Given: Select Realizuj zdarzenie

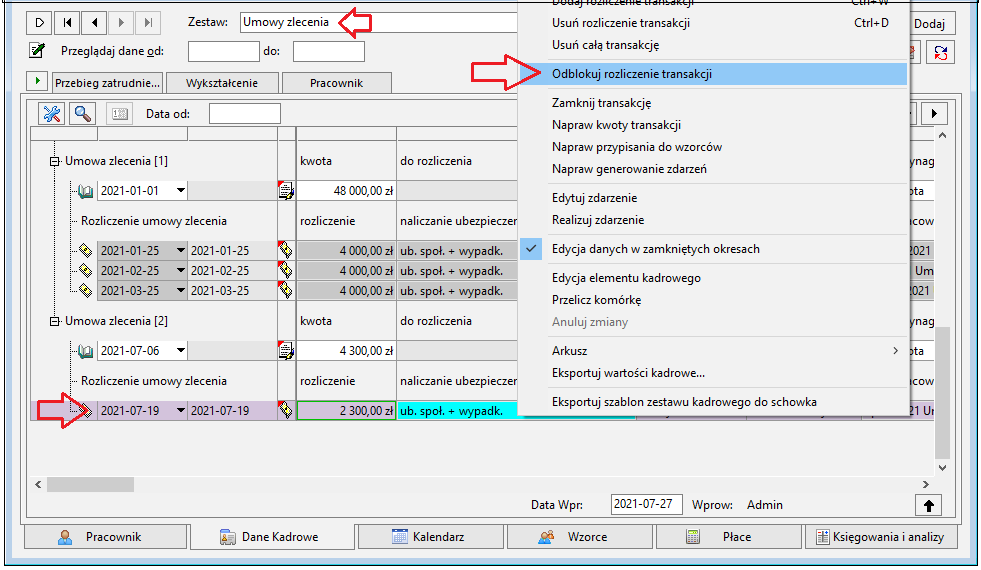Looking at the screenshot, I should 713,220.
